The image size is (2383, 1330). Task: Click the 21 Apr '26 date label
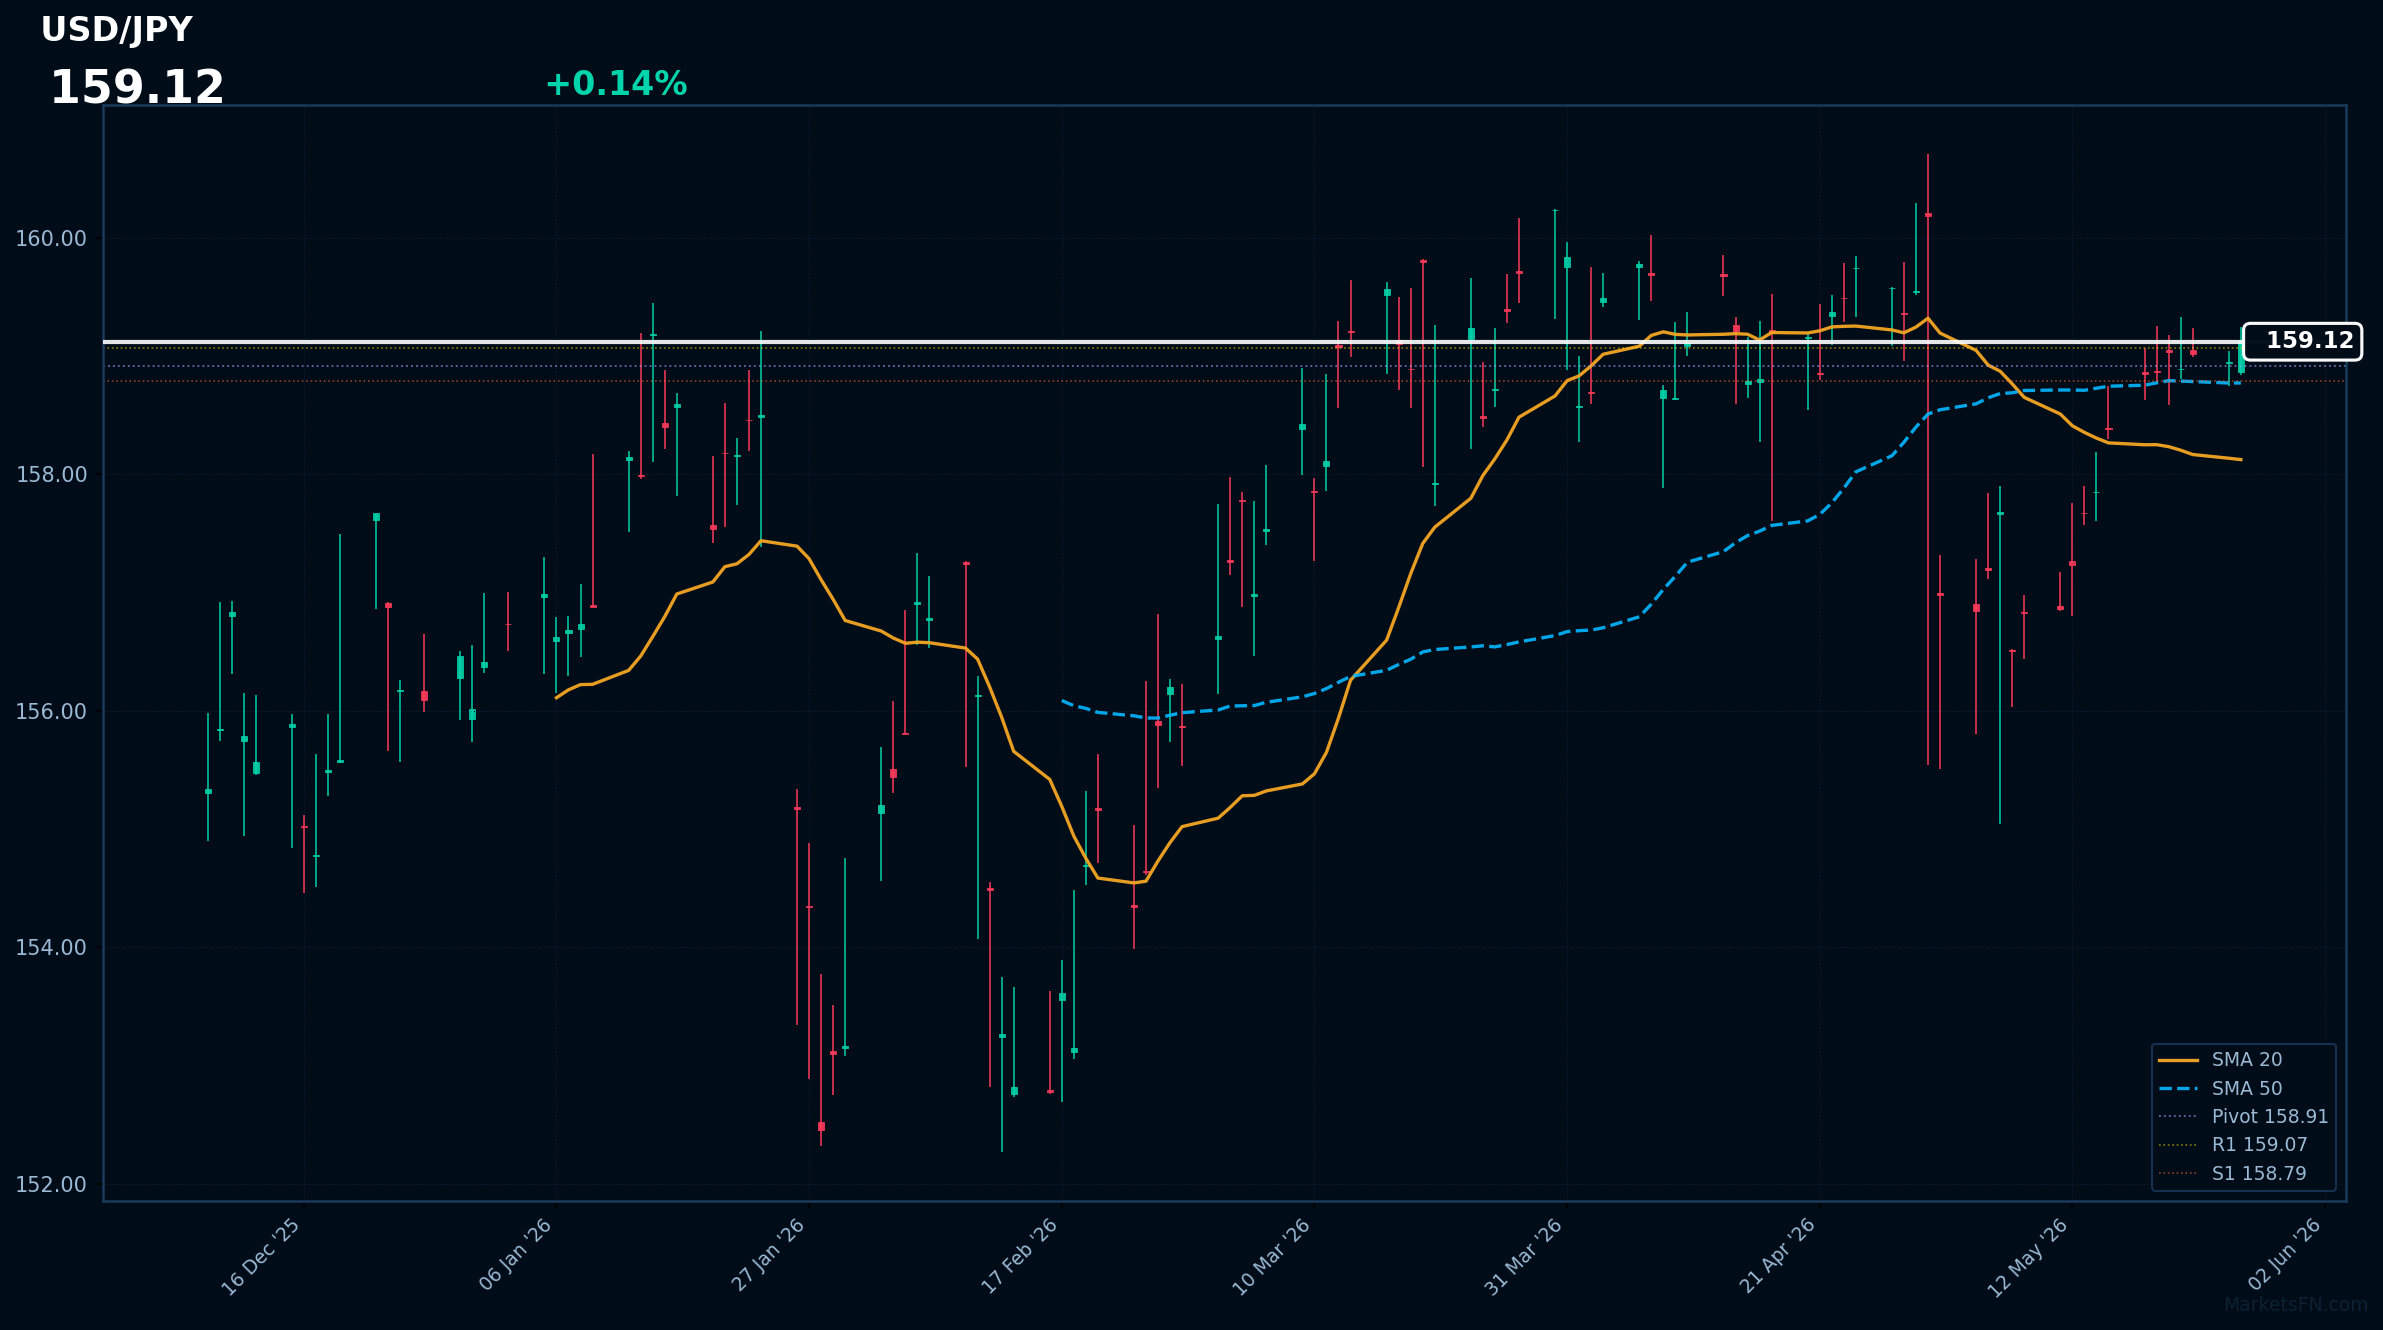click(x=1777, y=1256)
